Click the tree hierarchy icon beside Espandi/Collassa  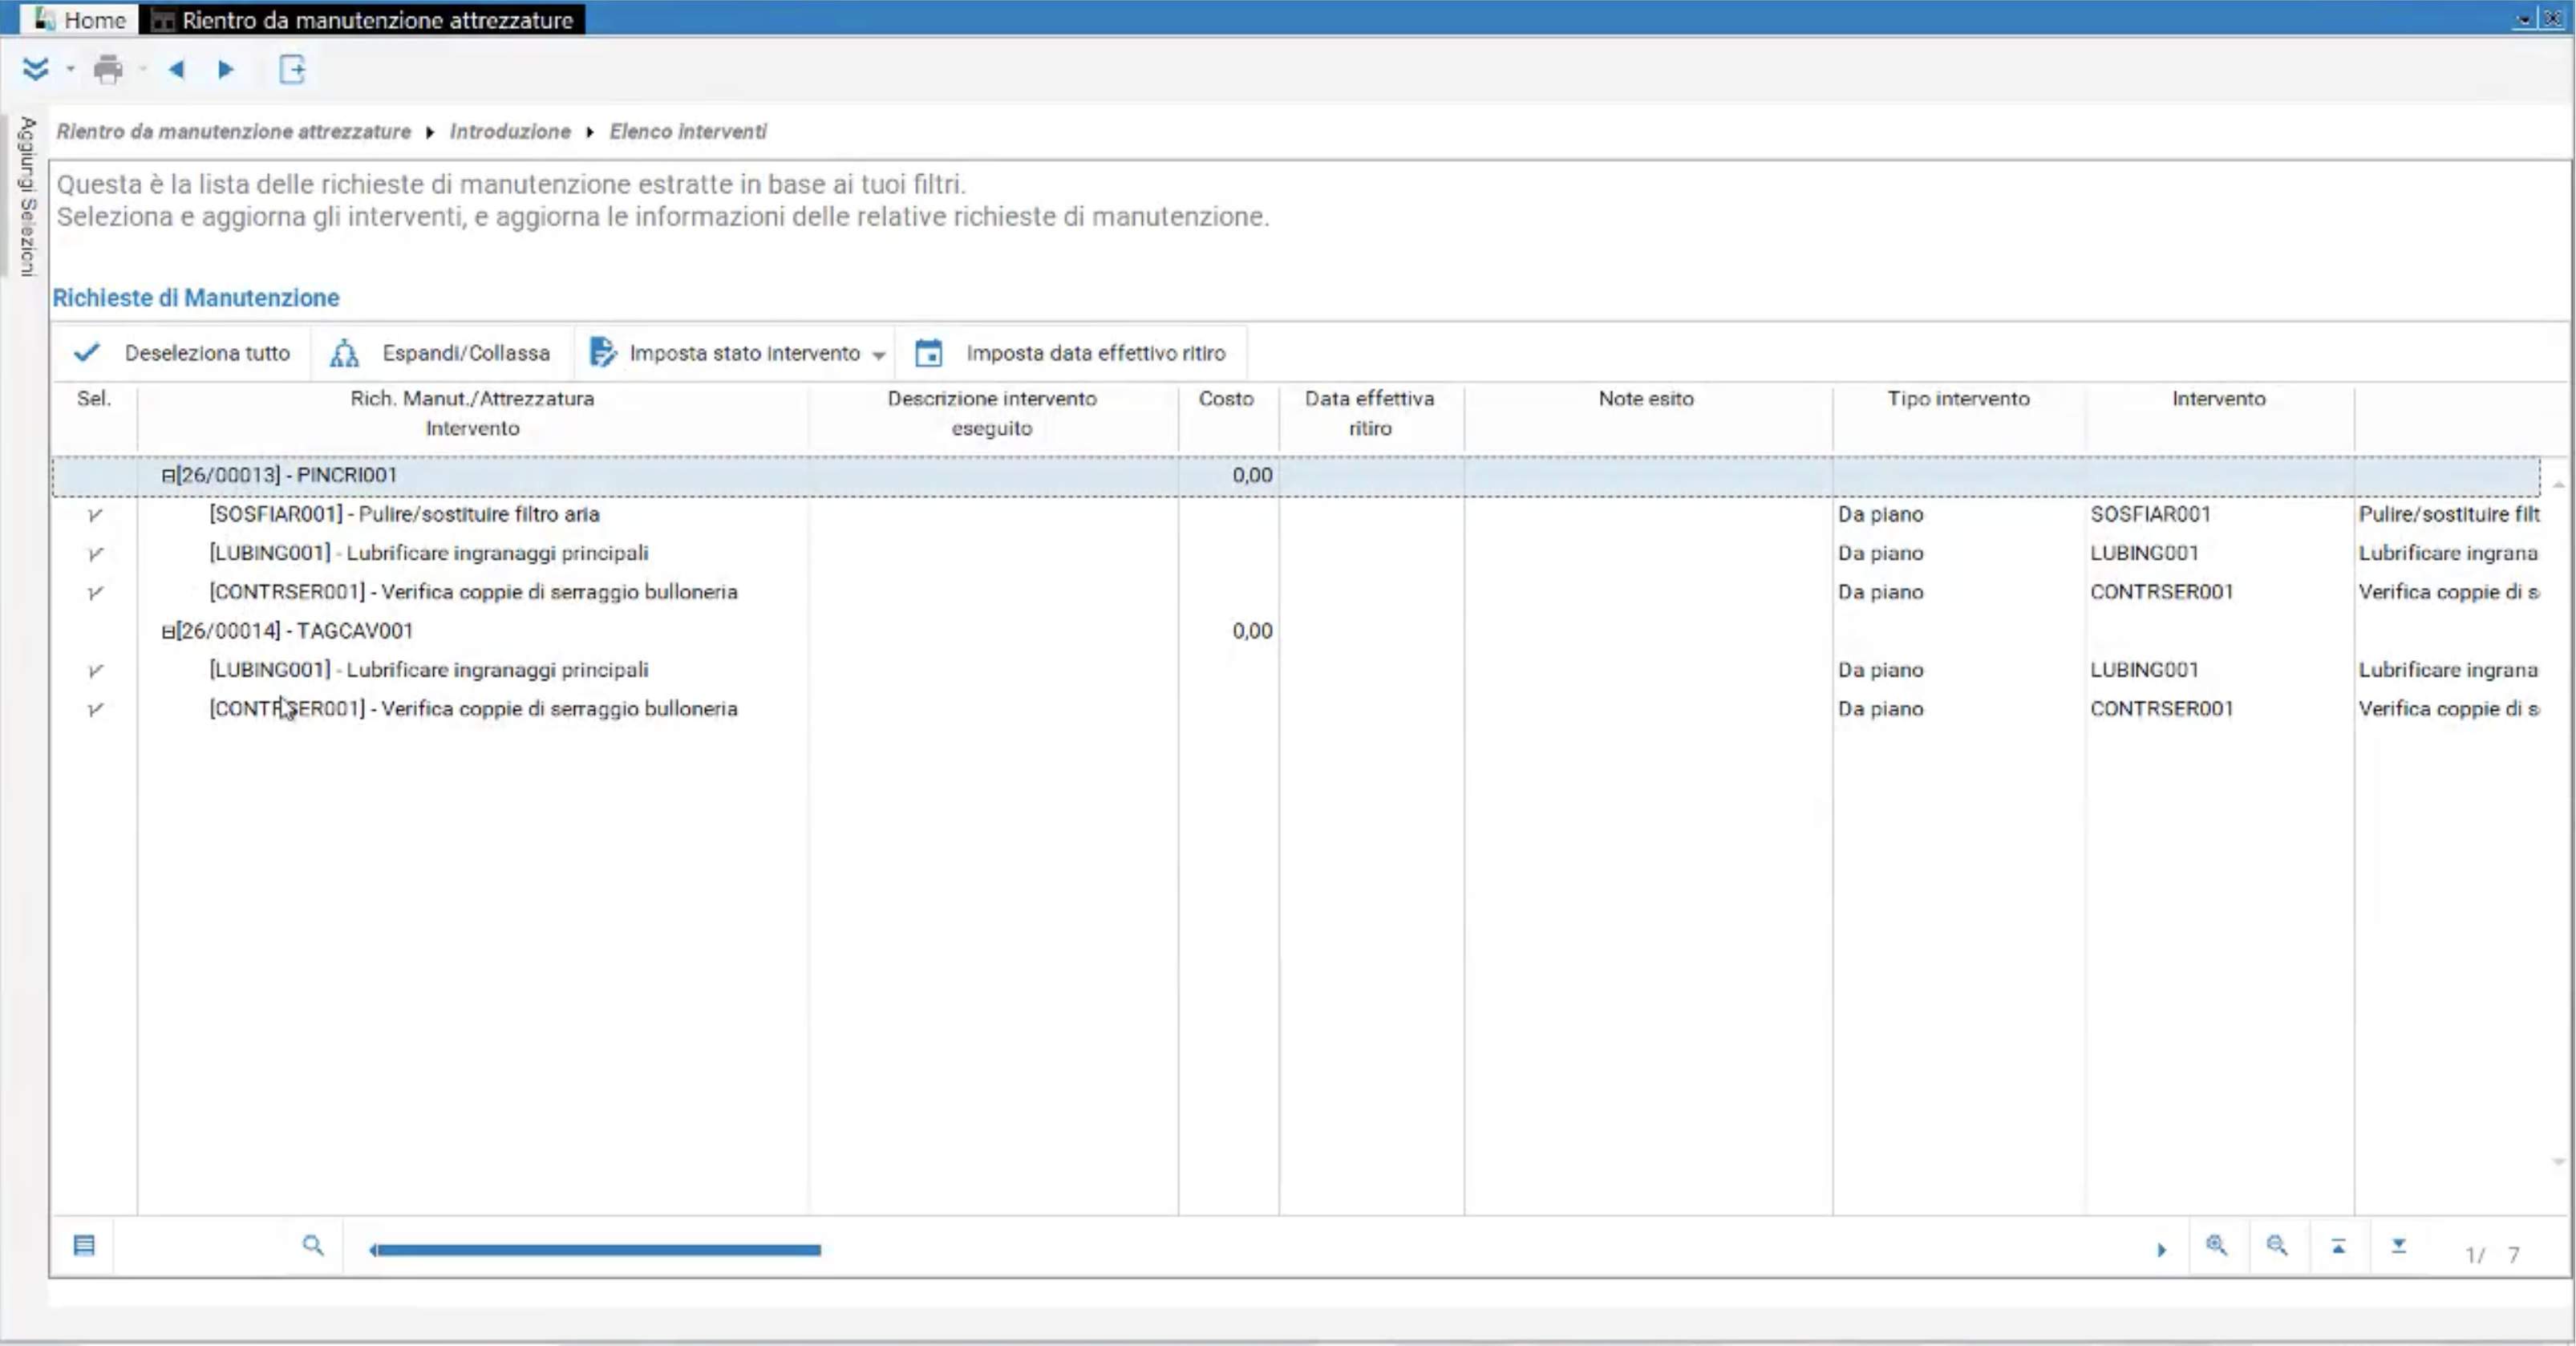pyautogui.click(x=344, y=353)
